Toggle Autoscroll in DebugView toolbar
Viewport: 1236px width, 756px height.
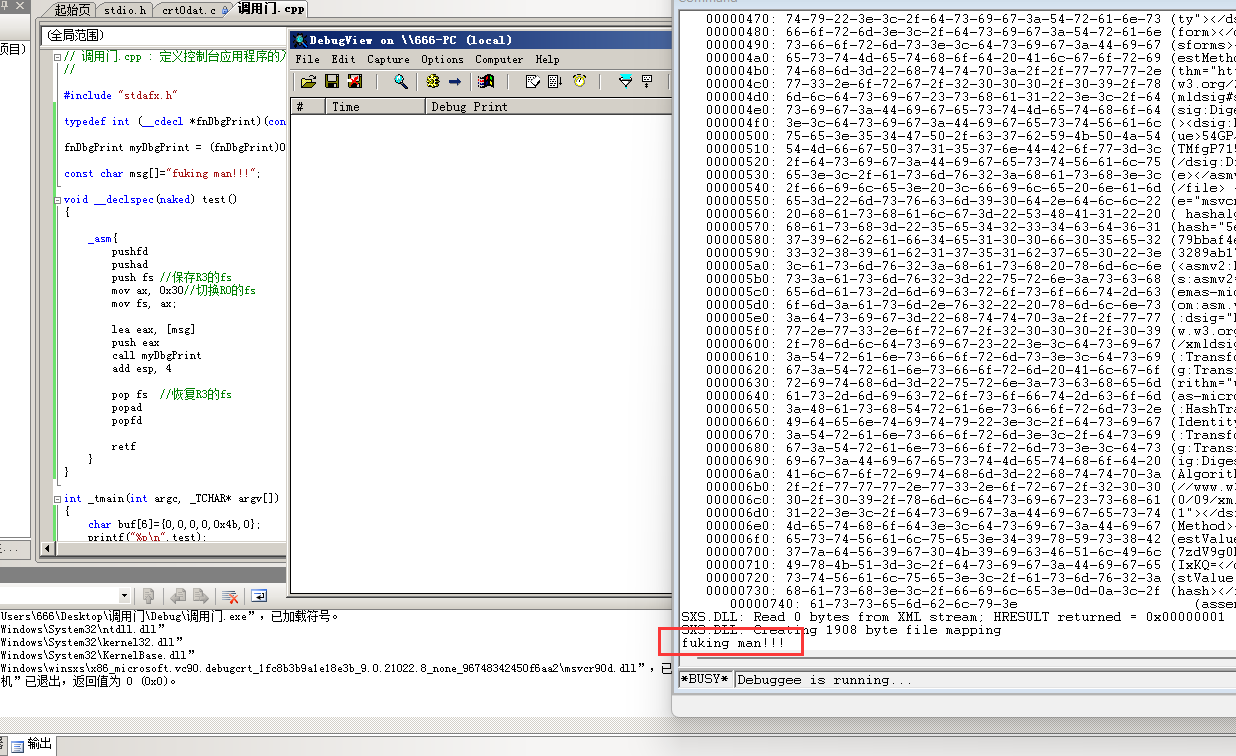click(x=557, y=82)
